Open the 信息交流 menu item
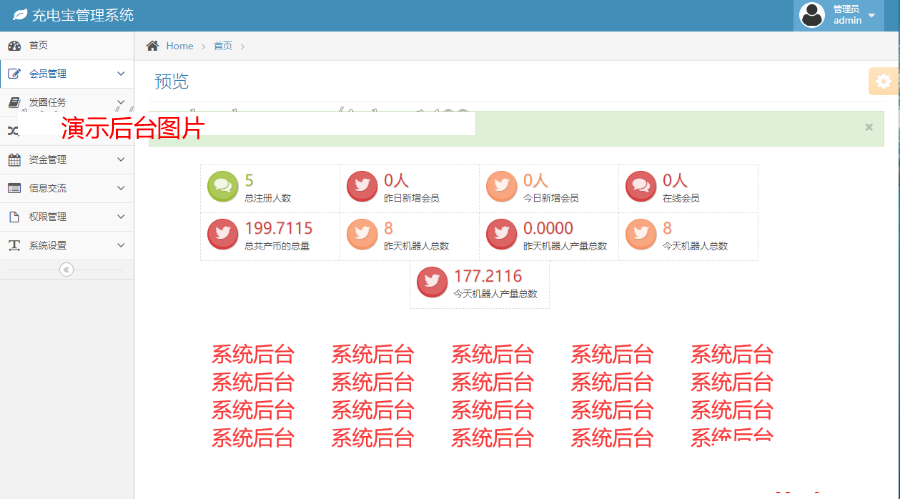This screenshot has width=900, height=499. (x=48, y=188)
